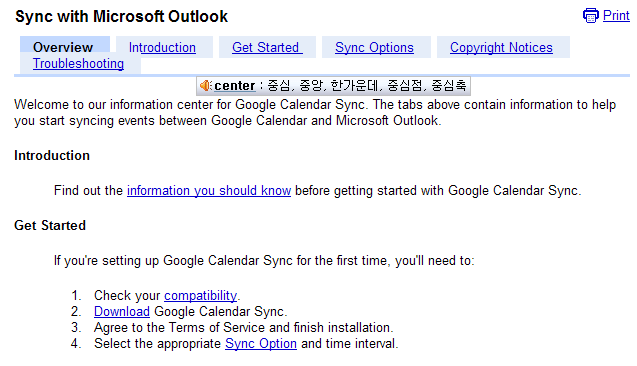The height and width of the screenshot is (366, 637).
Task: Go to the Sync Options tab
Action: (x=374, y=48)
